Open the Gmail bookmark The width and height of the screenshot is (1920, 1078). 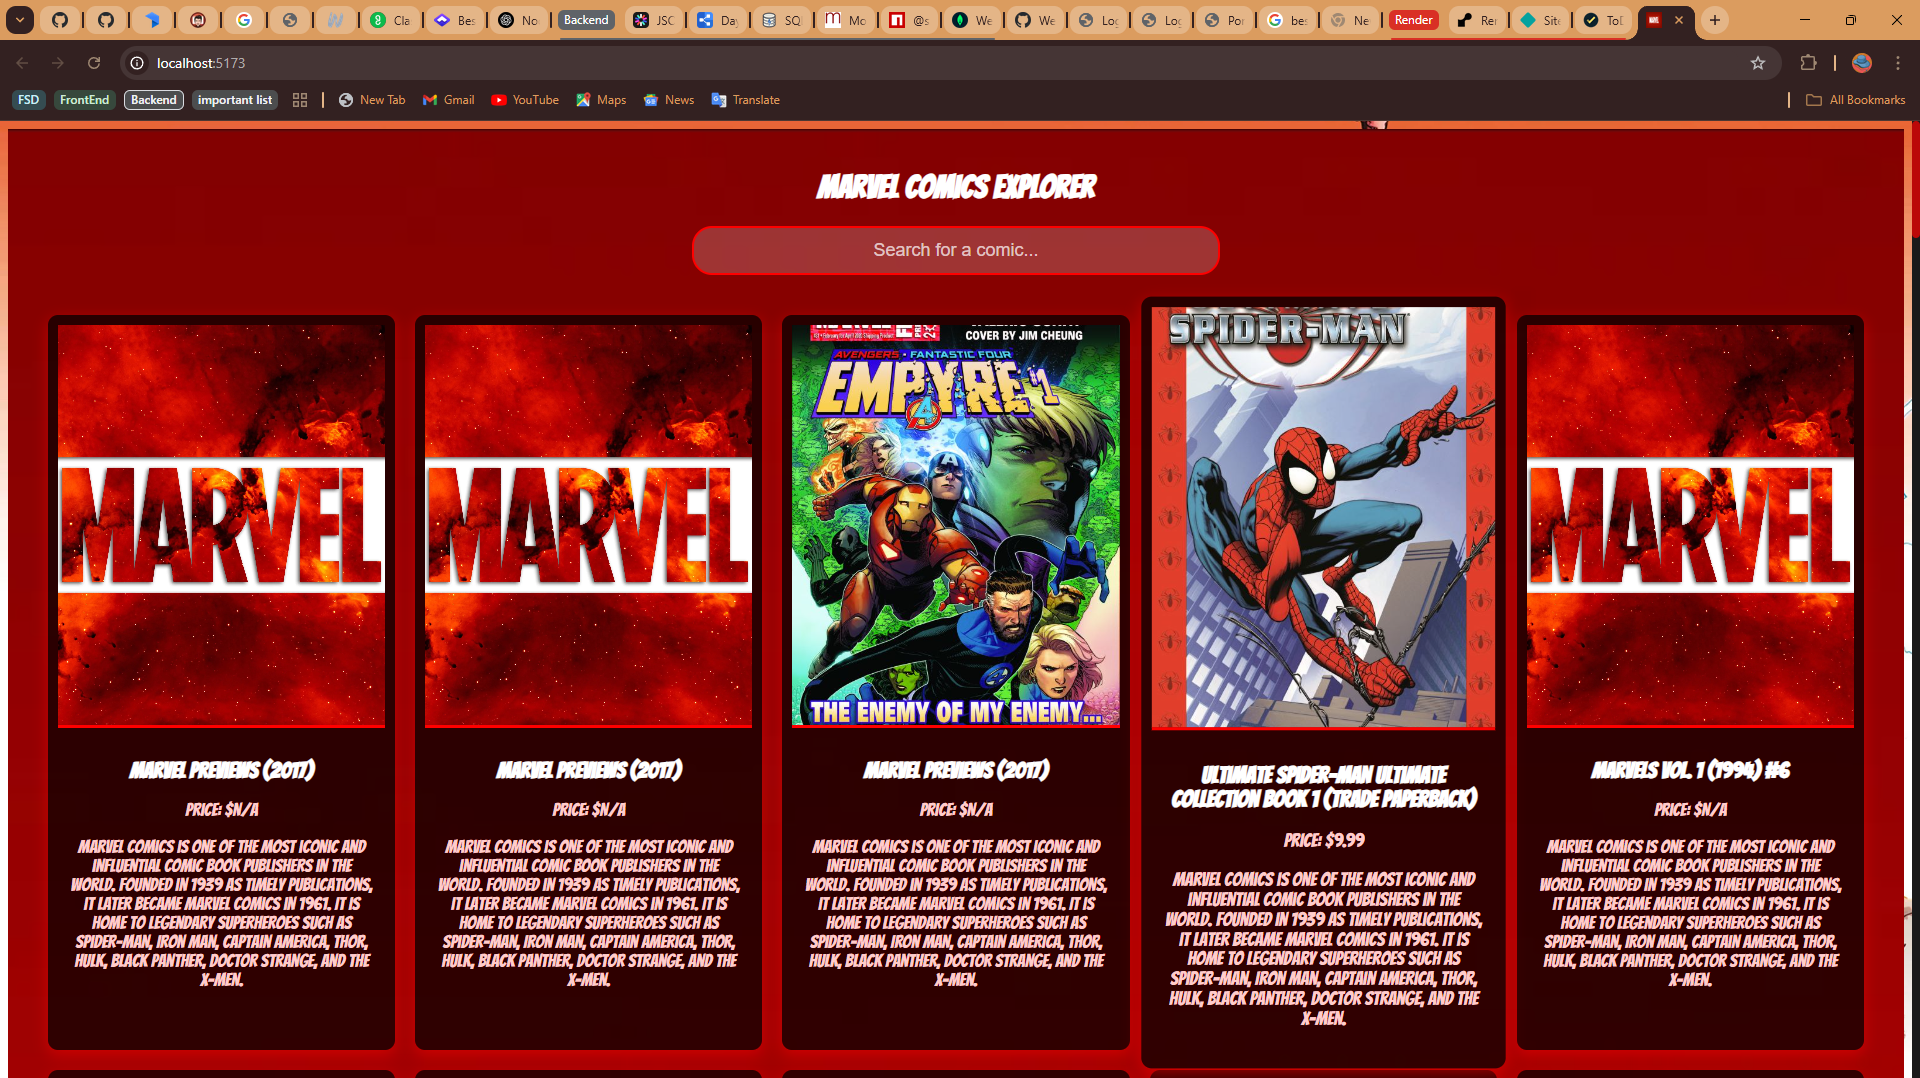click(448, 100)
